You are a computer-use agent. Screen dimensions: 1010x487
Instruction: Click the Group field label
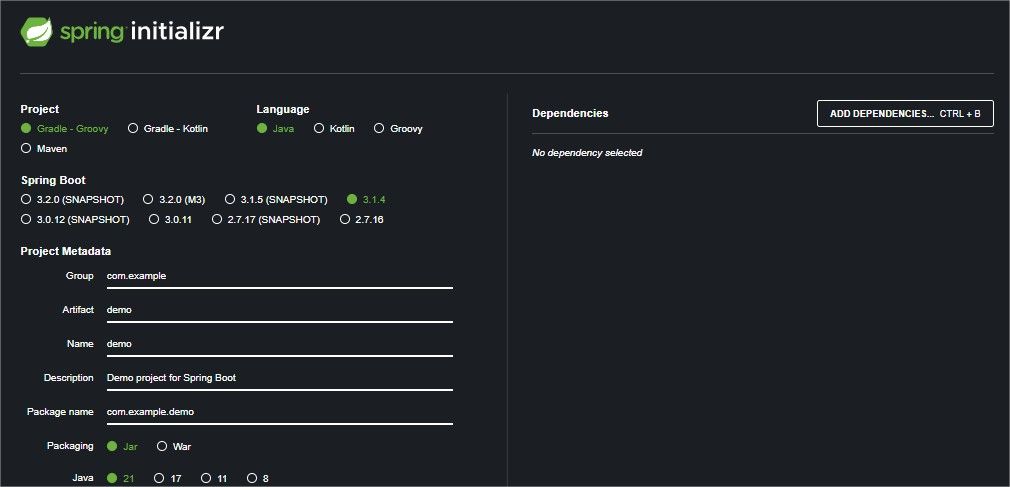coord(80,276)
